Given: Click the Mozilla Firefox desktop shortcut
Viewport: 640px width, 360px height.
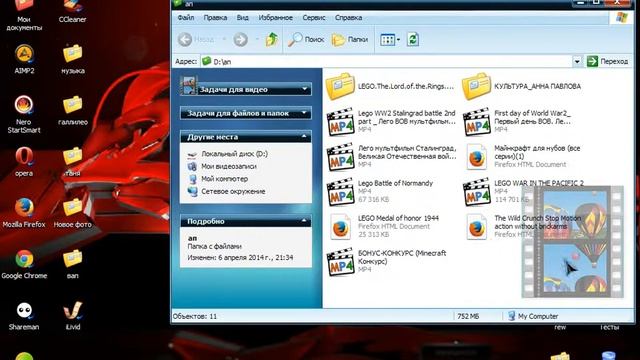Looking at the screenshot, I should 24,213.
